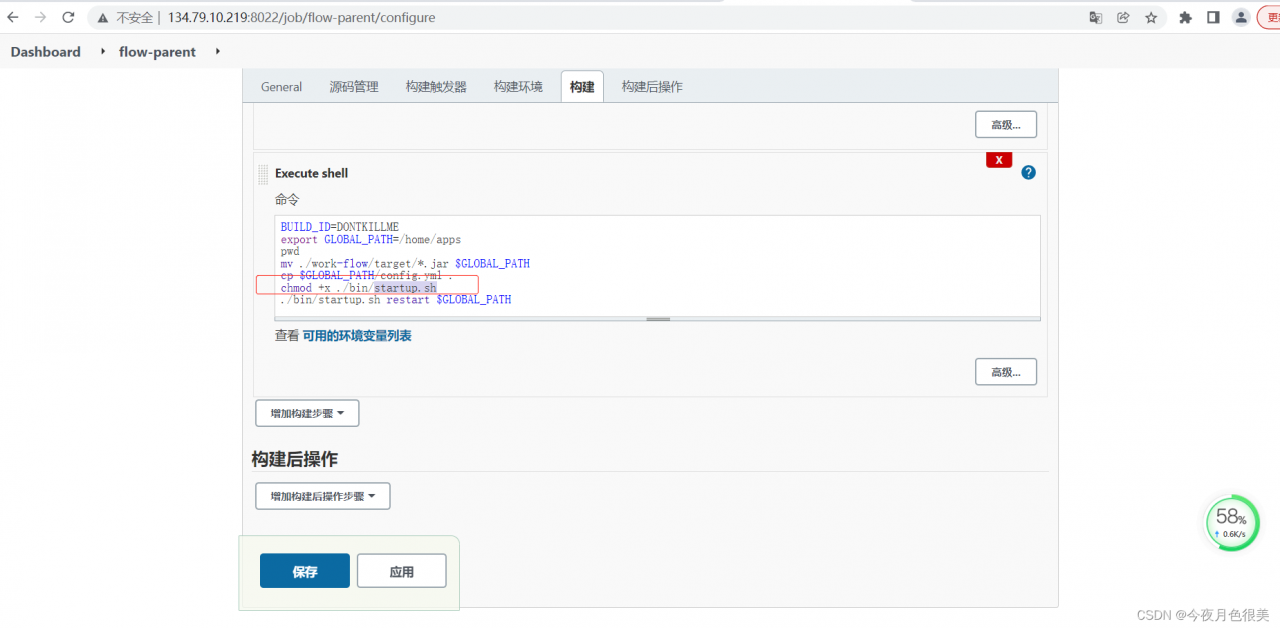The width and height of the screenshot is (1280, 628).
Task: Click the ./bin/startup.sh restart line
Action: tap(396, 299)
